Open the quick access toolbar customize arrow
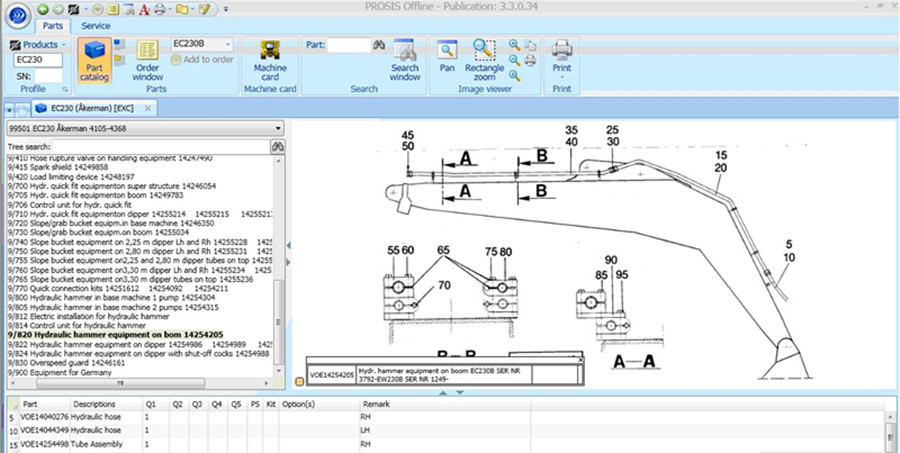 (226, 9)
